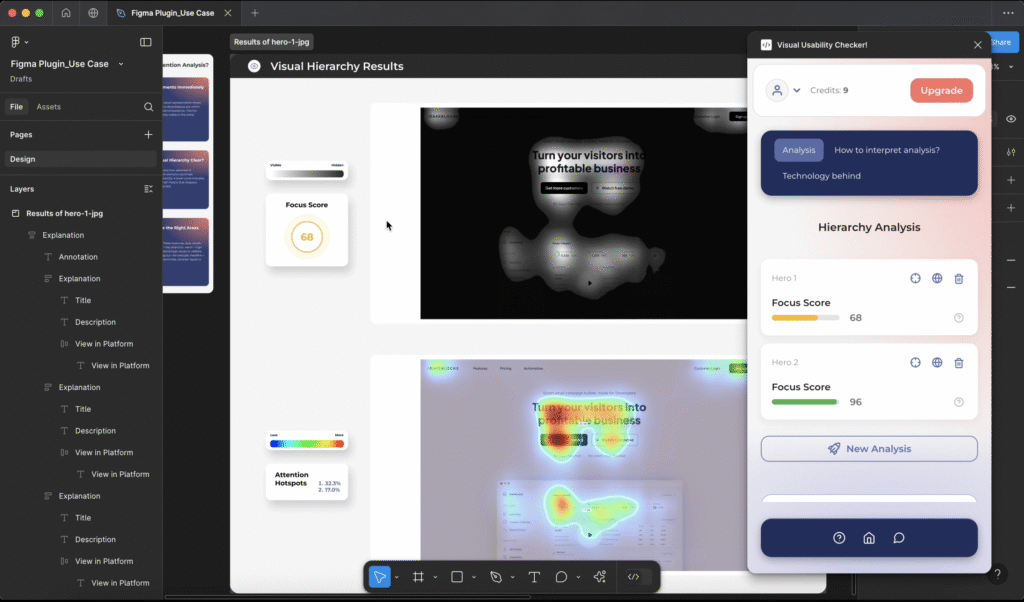Image resolution: width=1024 pixels, height=602 pixels.
Task: Open the AI actions sparkle tool
Action: click(x=600, y=577)
